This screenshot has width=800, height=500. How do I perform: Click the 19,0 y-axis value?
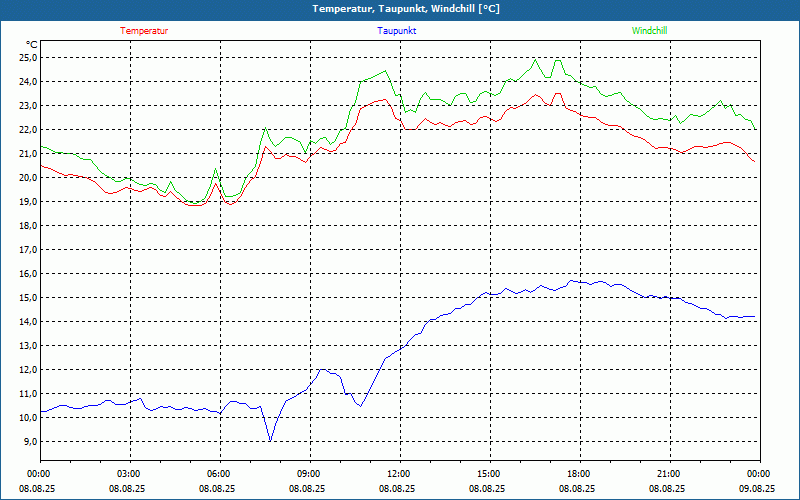point(28,202)
